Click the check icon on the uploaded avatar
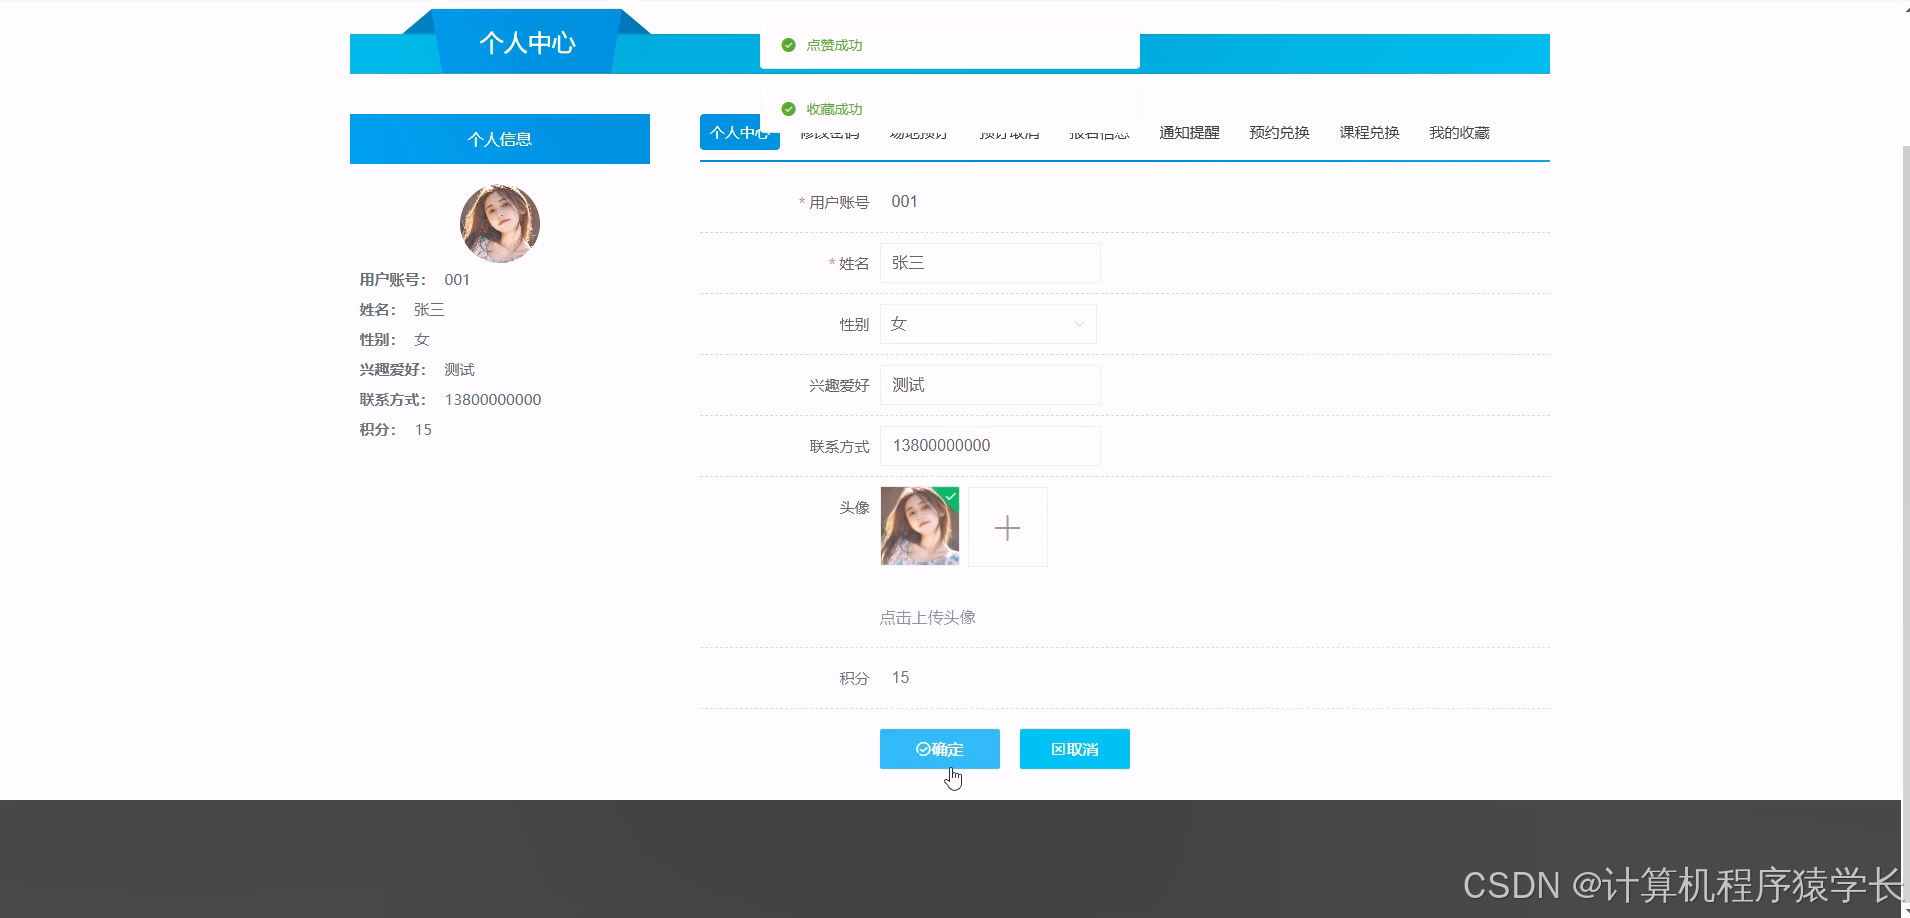 pos(950,495)
